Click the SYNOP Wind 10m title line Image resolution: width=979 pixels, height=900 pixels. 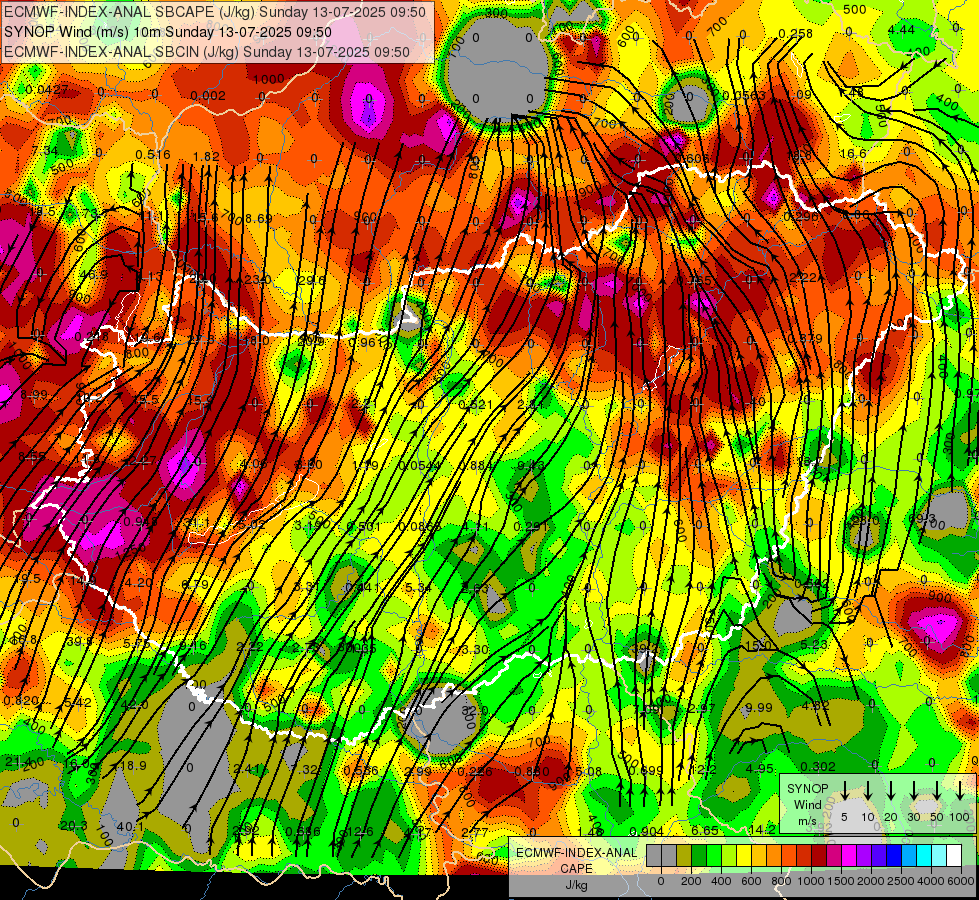point(168,32)
